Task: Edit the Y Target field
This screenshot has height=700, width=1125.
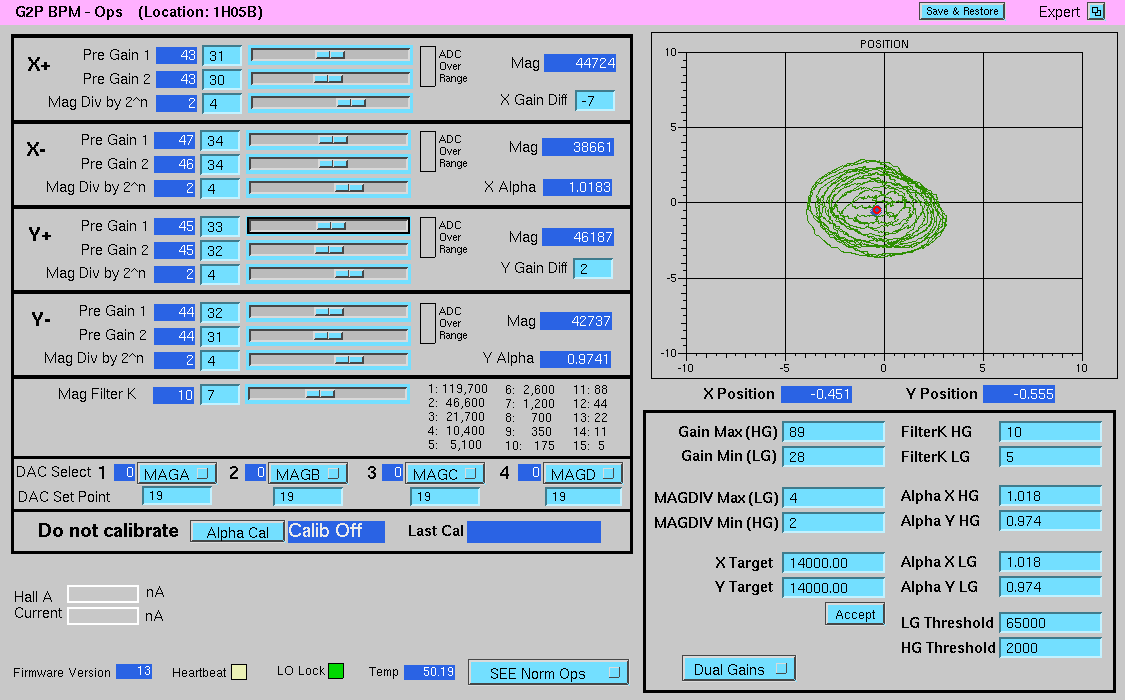Action: point(834,588)
